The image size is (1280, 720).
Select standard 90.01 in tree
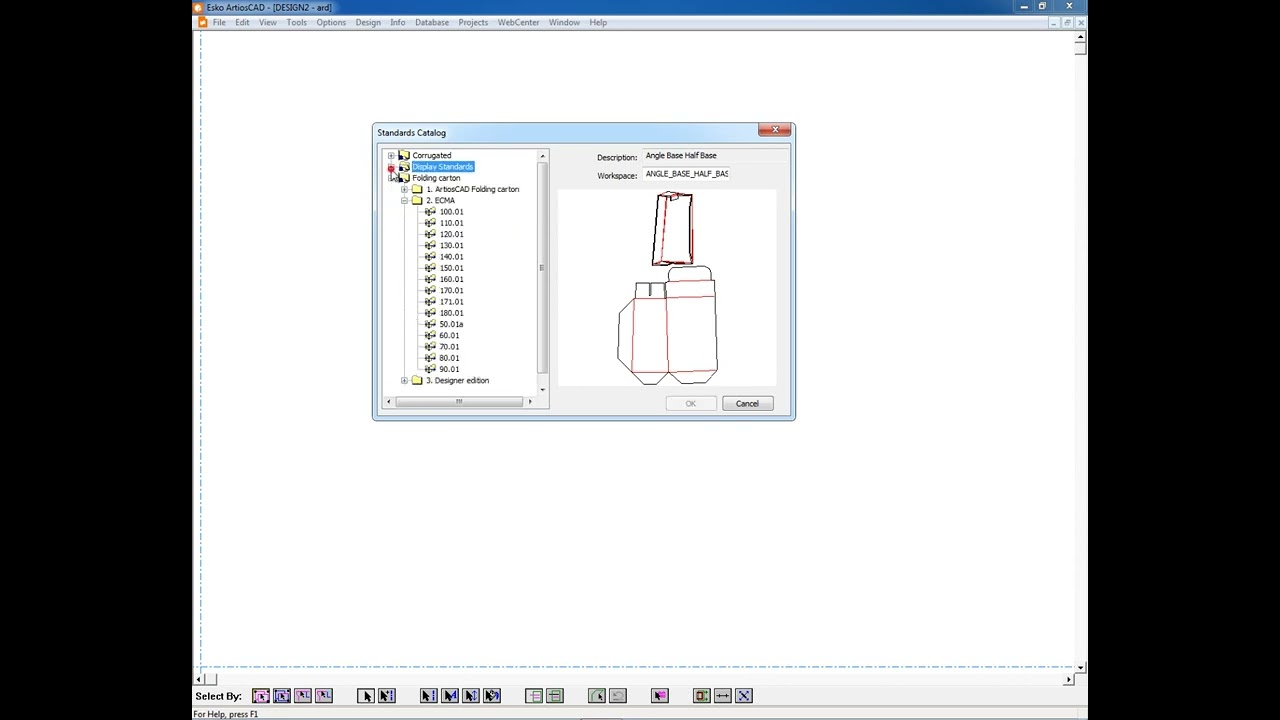point(449,369)
